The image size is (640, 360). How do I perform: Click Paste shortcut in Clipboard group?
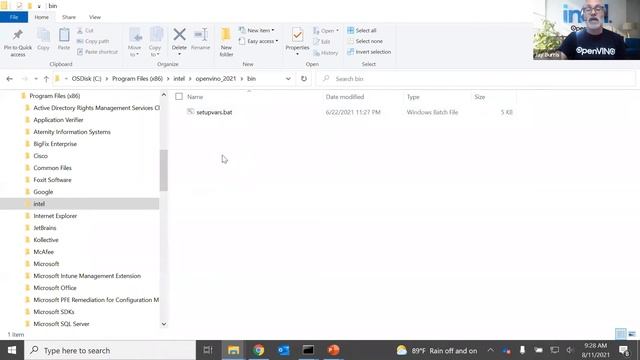pyautogui.click(x=98, y=52)
